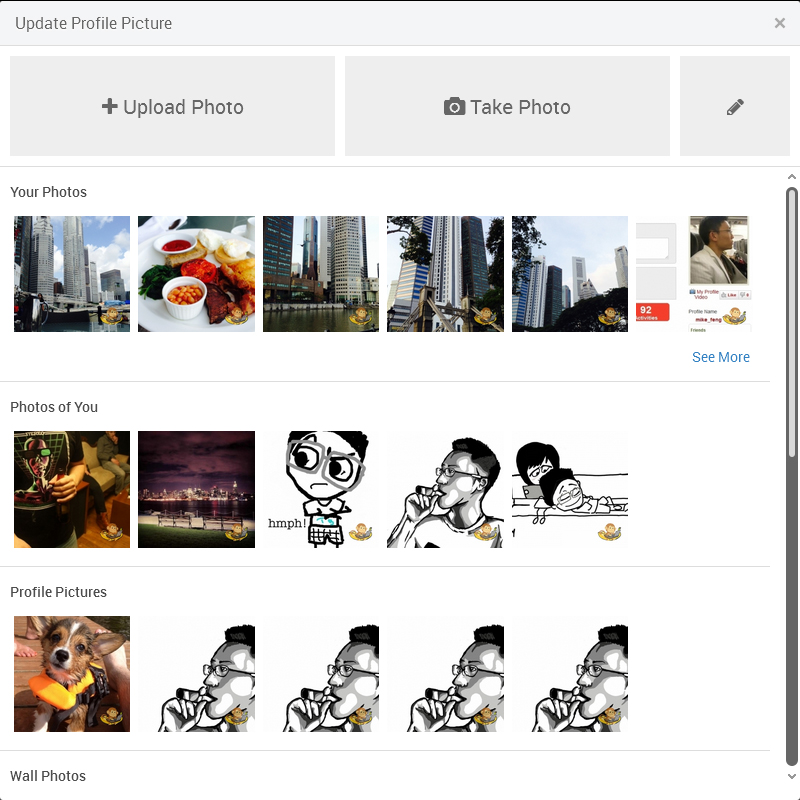This screenshot has height=800, width=800.
Task: Pick the first skyscraper photo in Your Photos
Action: pos(72,274)
